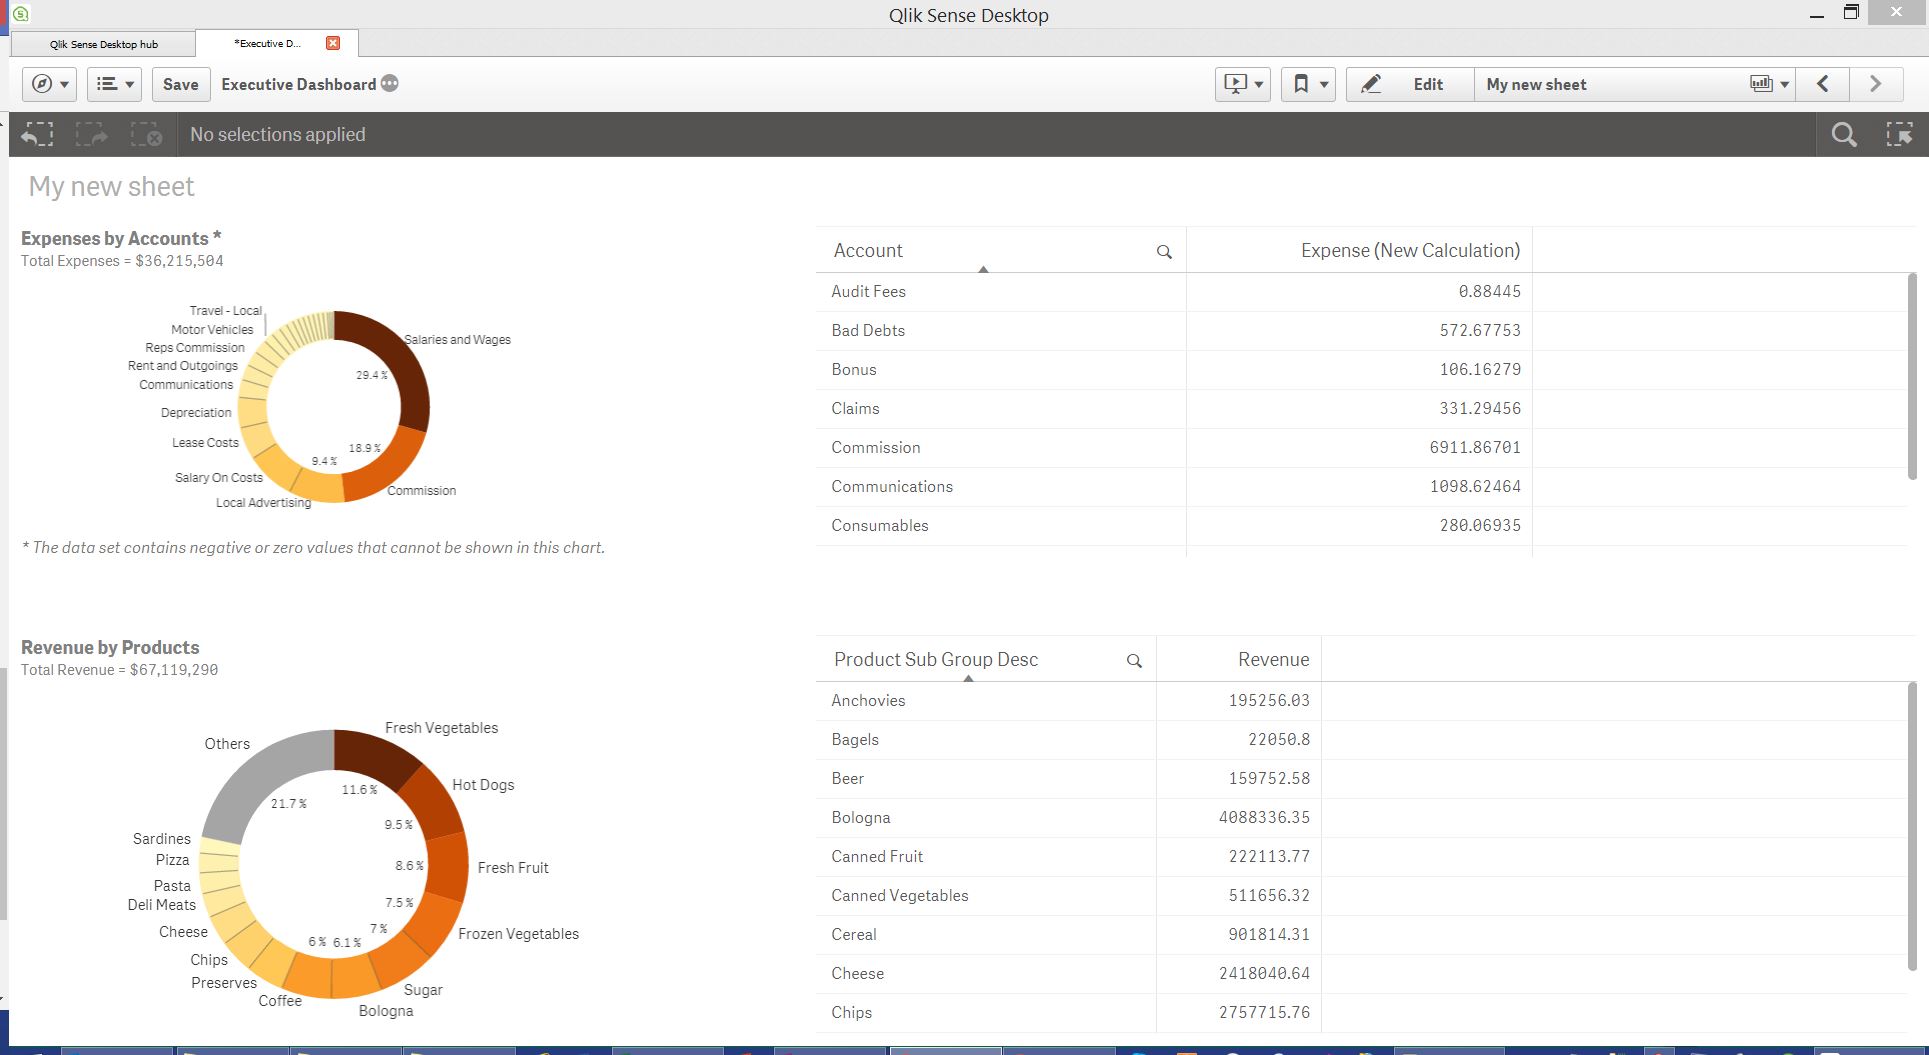Image resolution: width=1929 pixels, height=1055 pixels.
Task: Select the Audit Fees account row
Action: 1174,291
